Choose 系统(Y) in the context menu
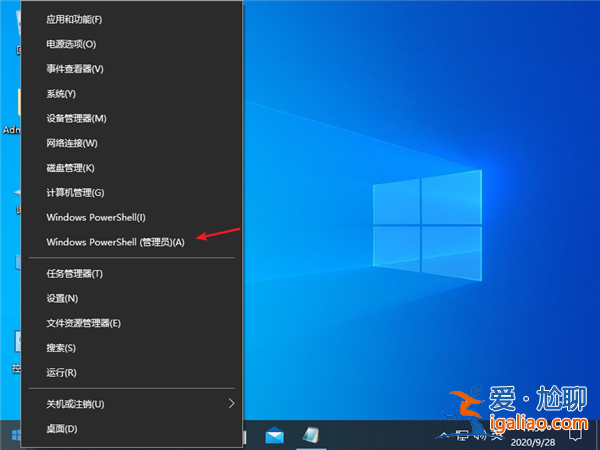The image size is (600, 450). click(x=131, y=93)
